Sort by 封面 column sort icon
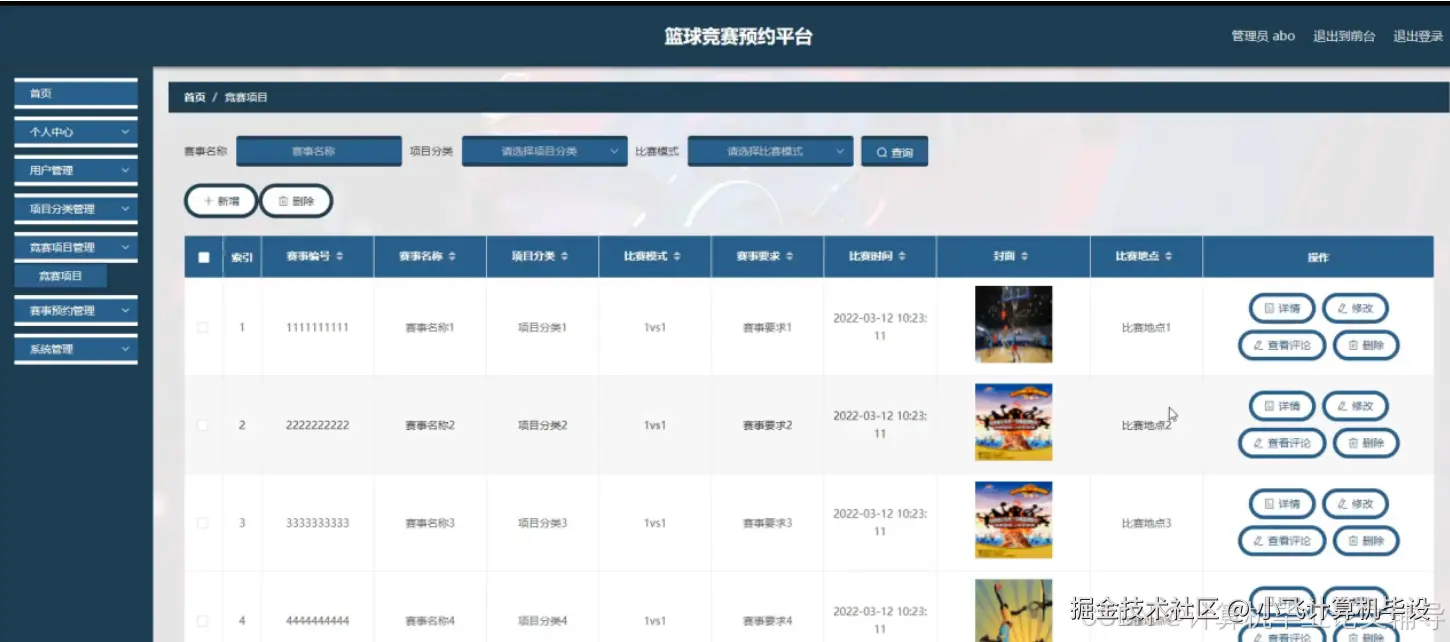This screenshot has width=1450, height=642. point(1025,257)
